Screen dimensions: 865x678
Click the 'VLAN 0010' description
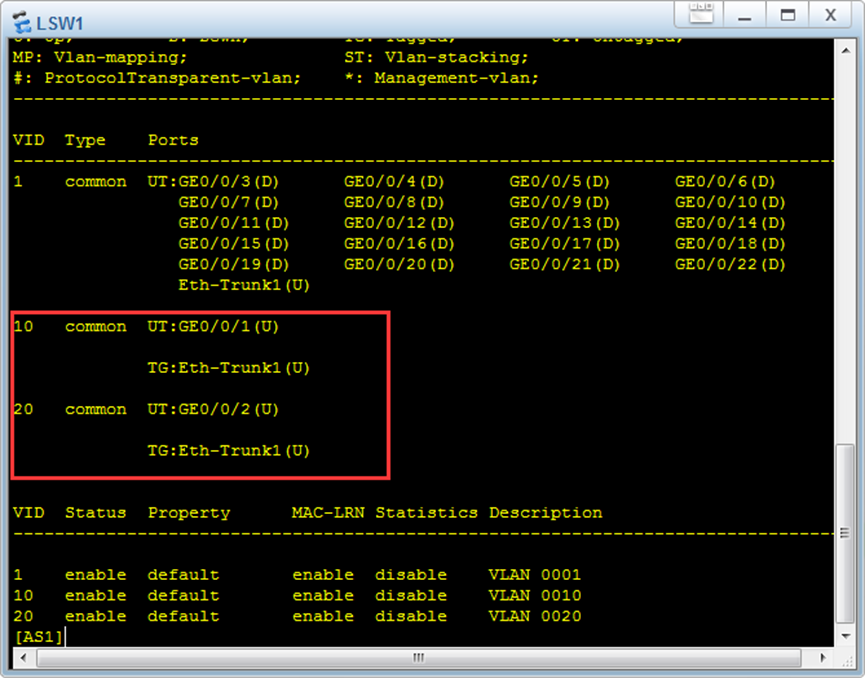(x=535, y=595)
